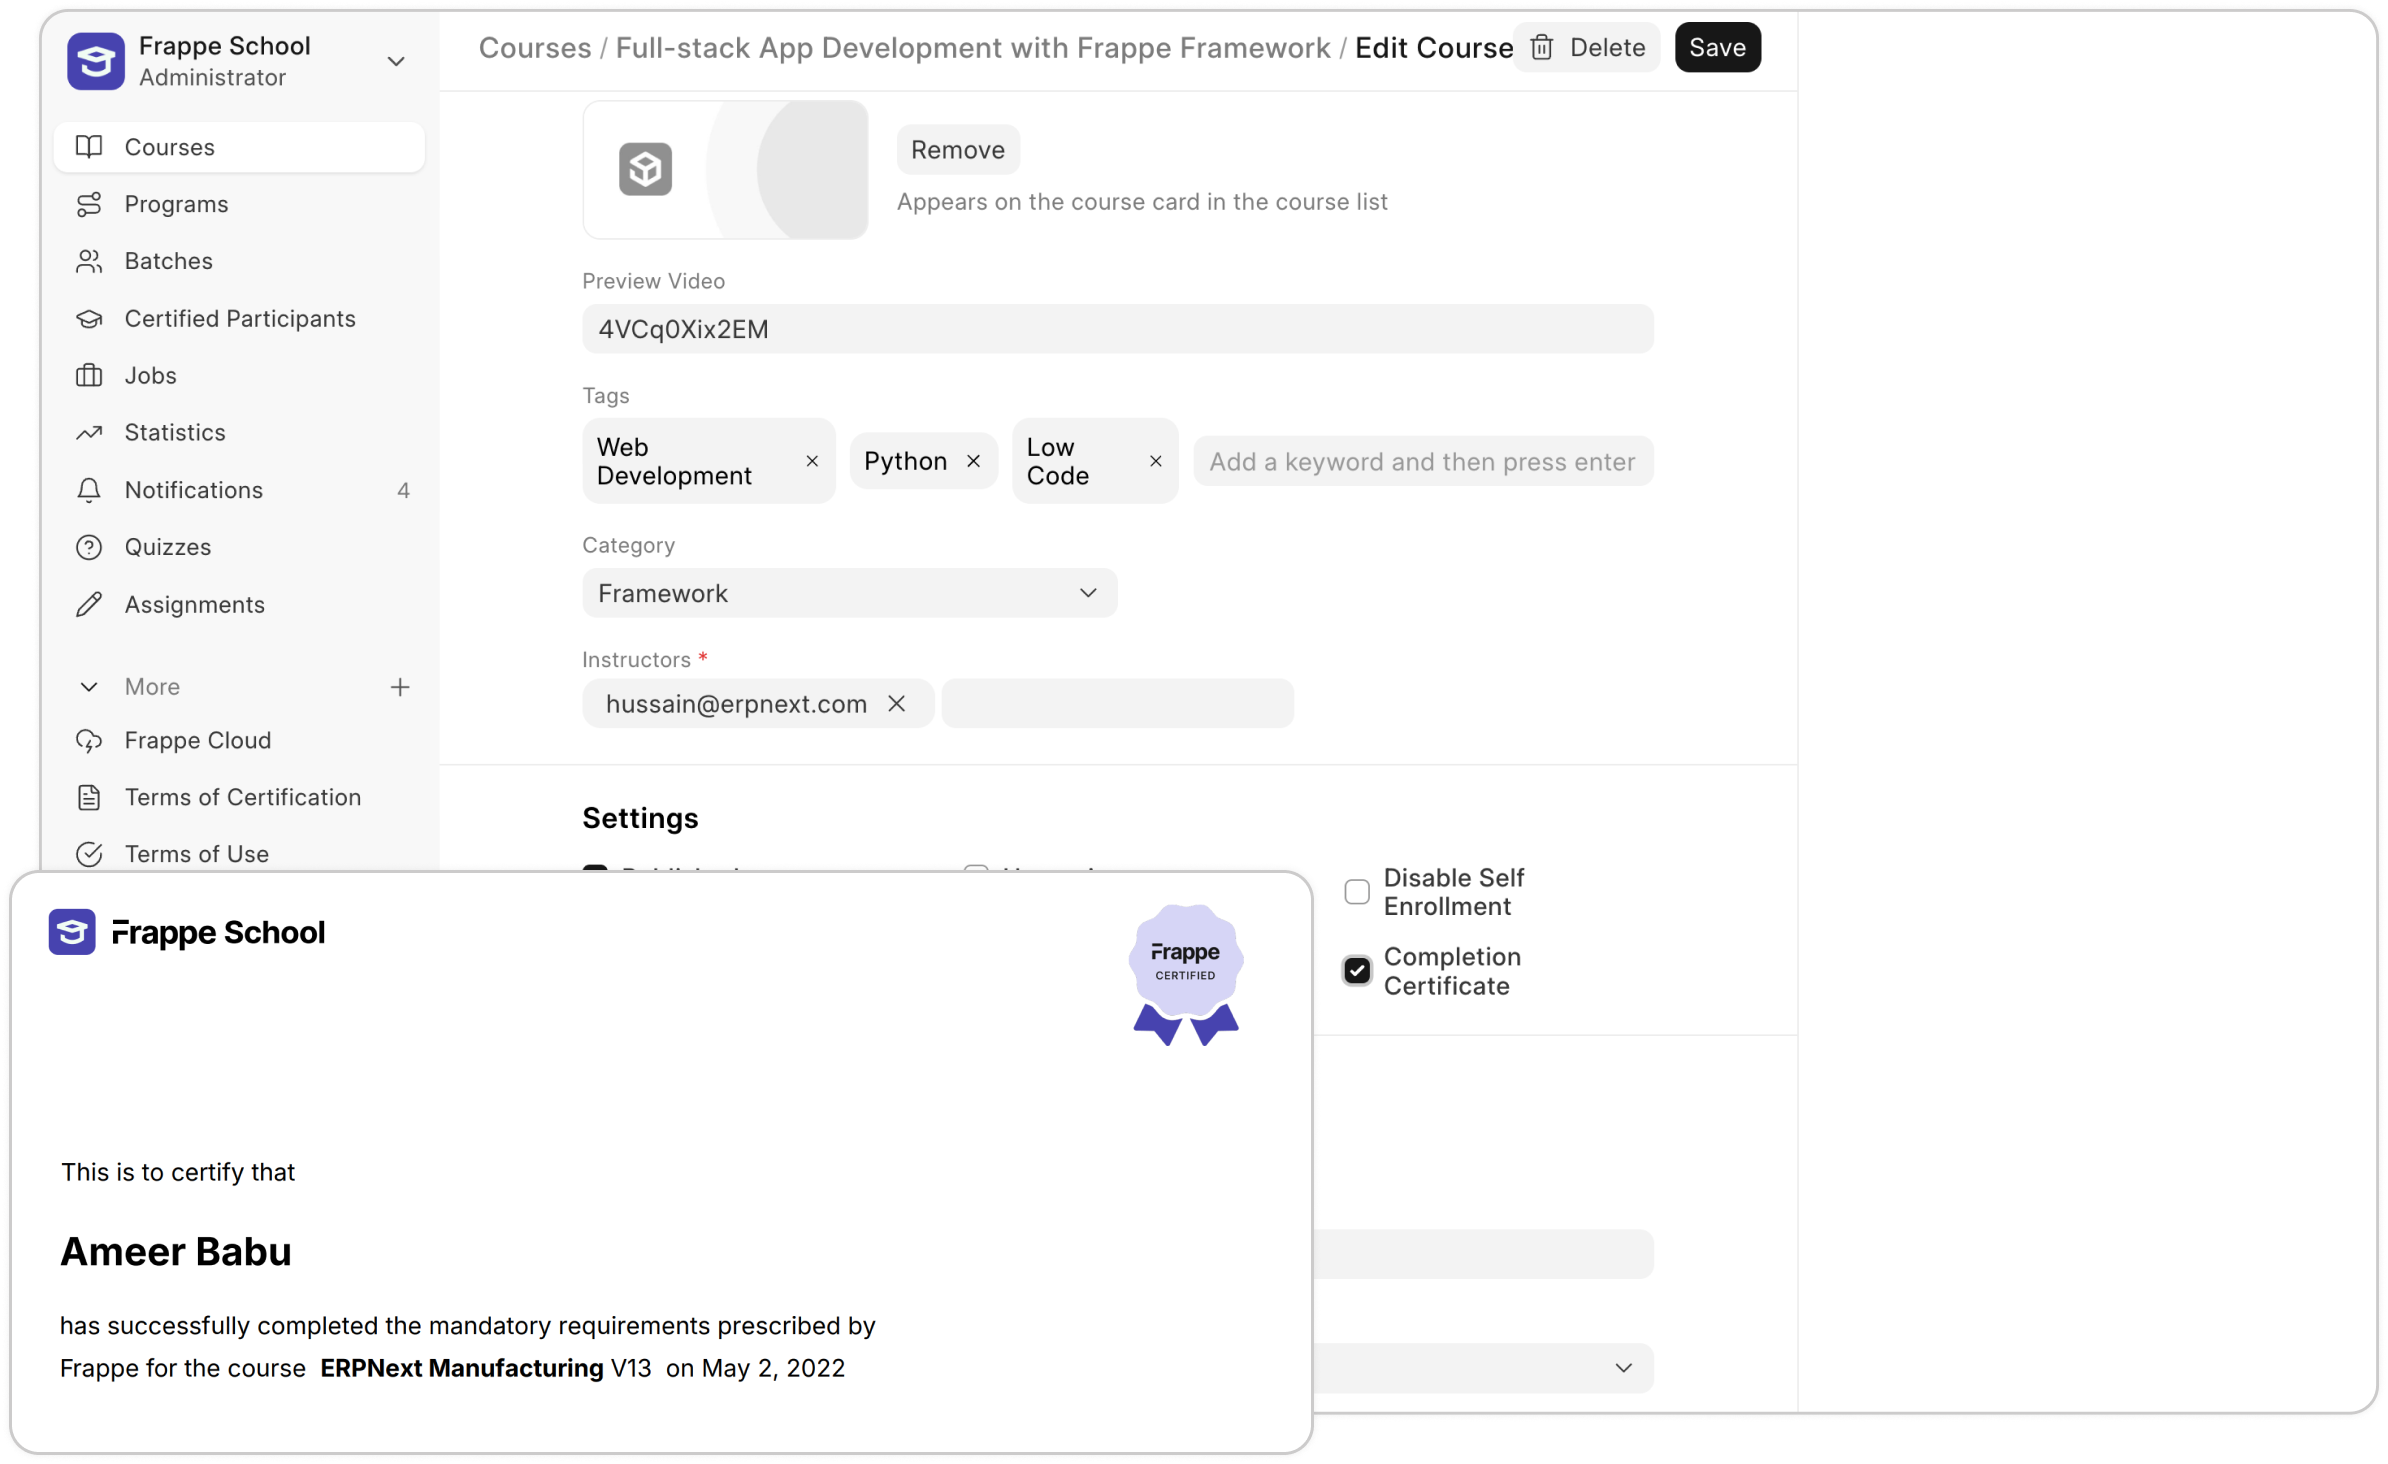Open the Category Framework dropdown
This screenshot has width=2388, height=1464.
(x=849, y=593)
